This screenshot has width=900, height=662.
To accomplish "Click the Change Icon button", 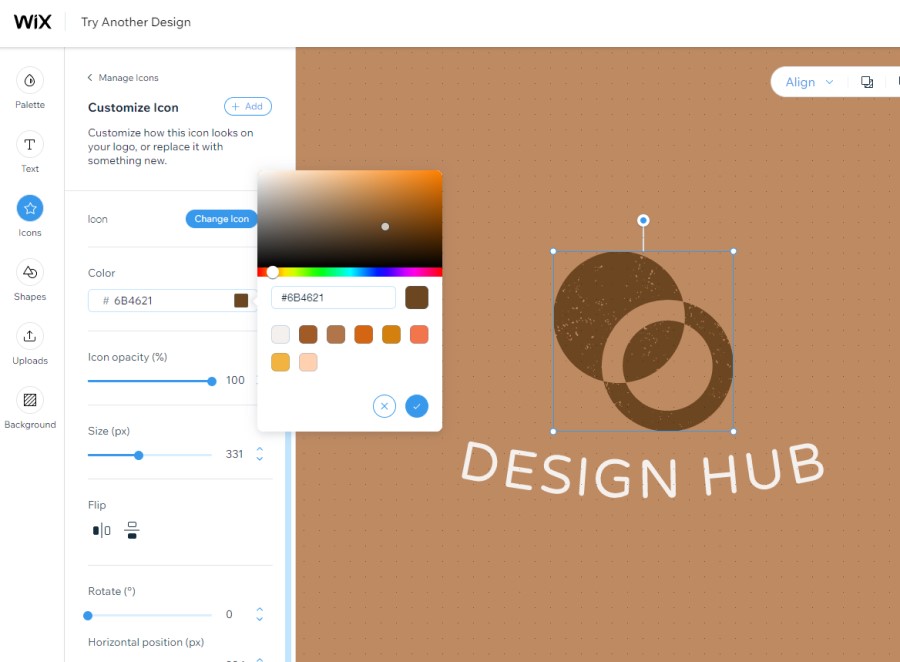I will pos(222,219).
